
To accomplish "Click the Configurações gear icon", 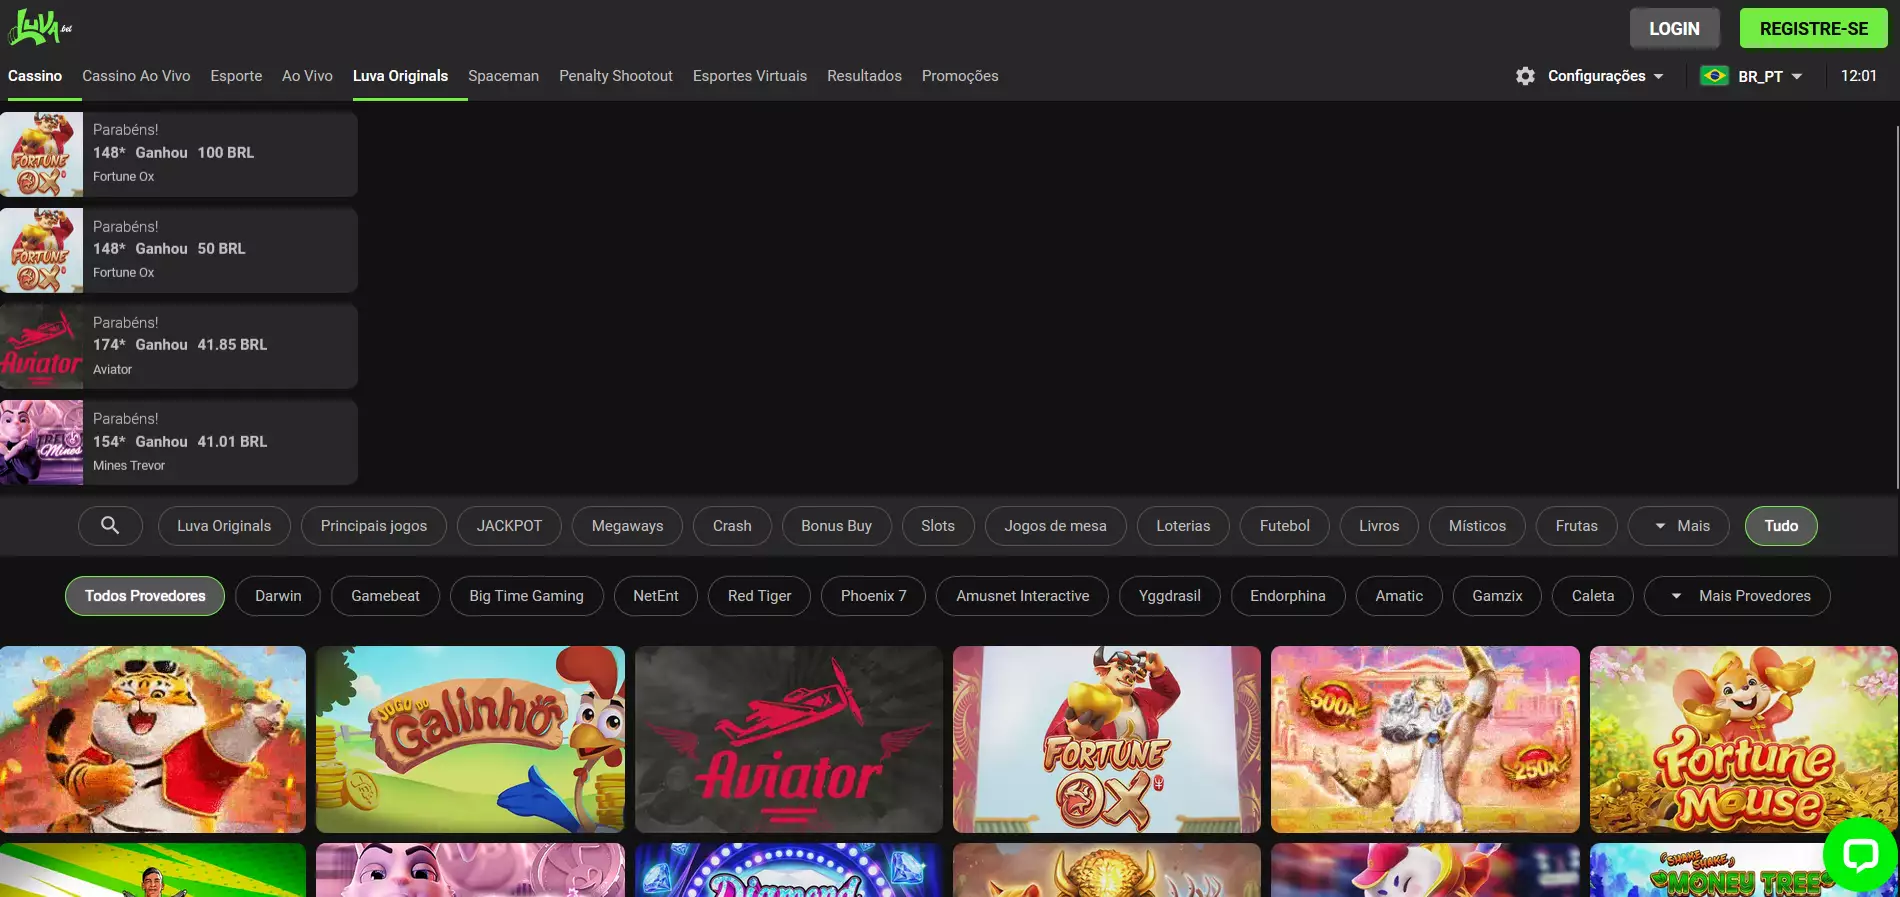I will [1525, 76].
